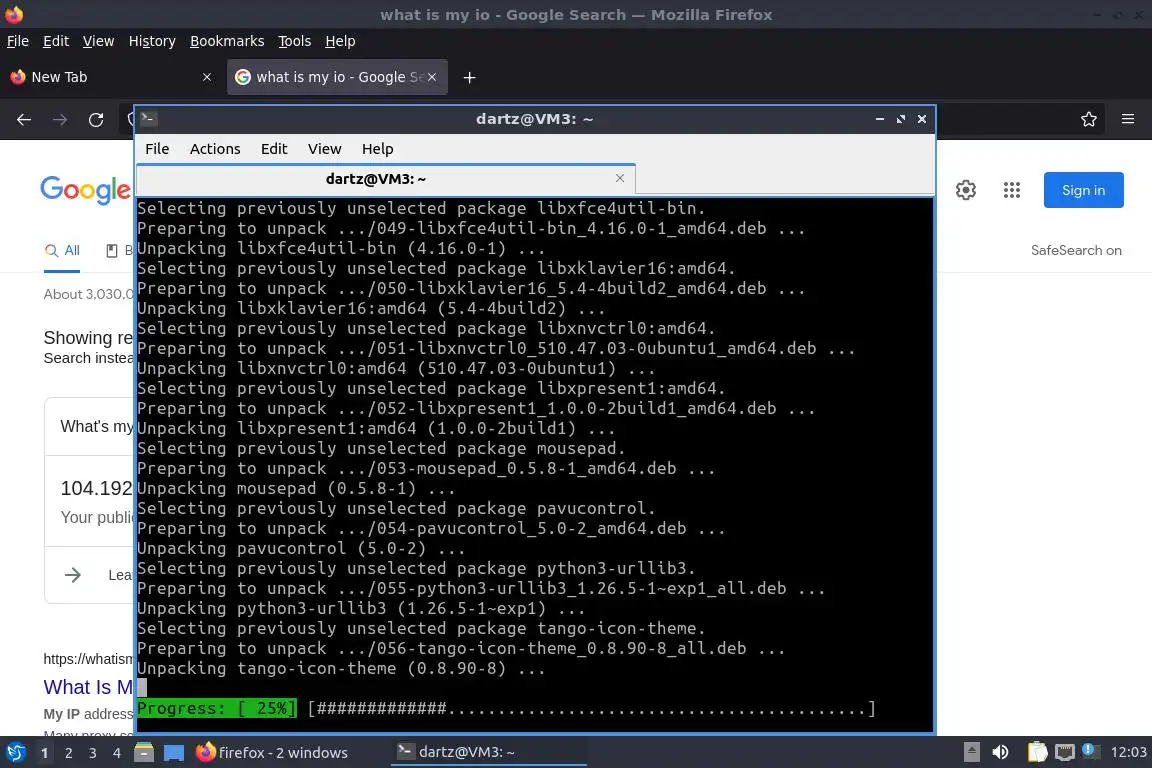Open the terminal Edit menu
1152x768 pixels.
[274, 148]
